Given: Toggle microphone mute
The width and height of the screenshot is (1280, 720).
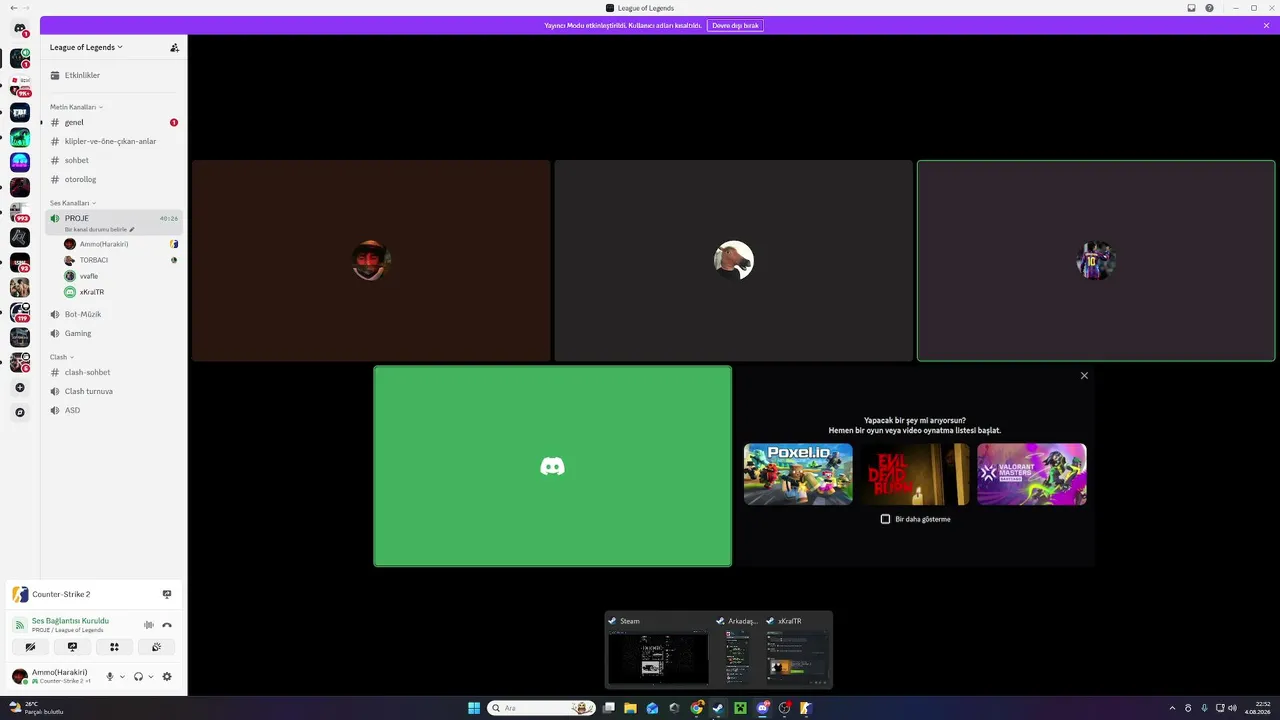Looking at the screenshot, I should [110, 677].
